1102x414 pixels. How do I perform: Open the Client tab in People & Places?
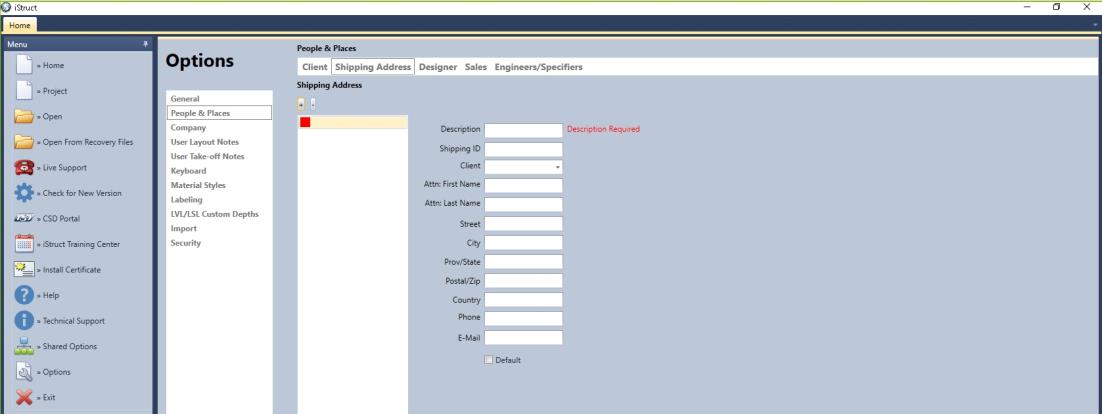315,67
